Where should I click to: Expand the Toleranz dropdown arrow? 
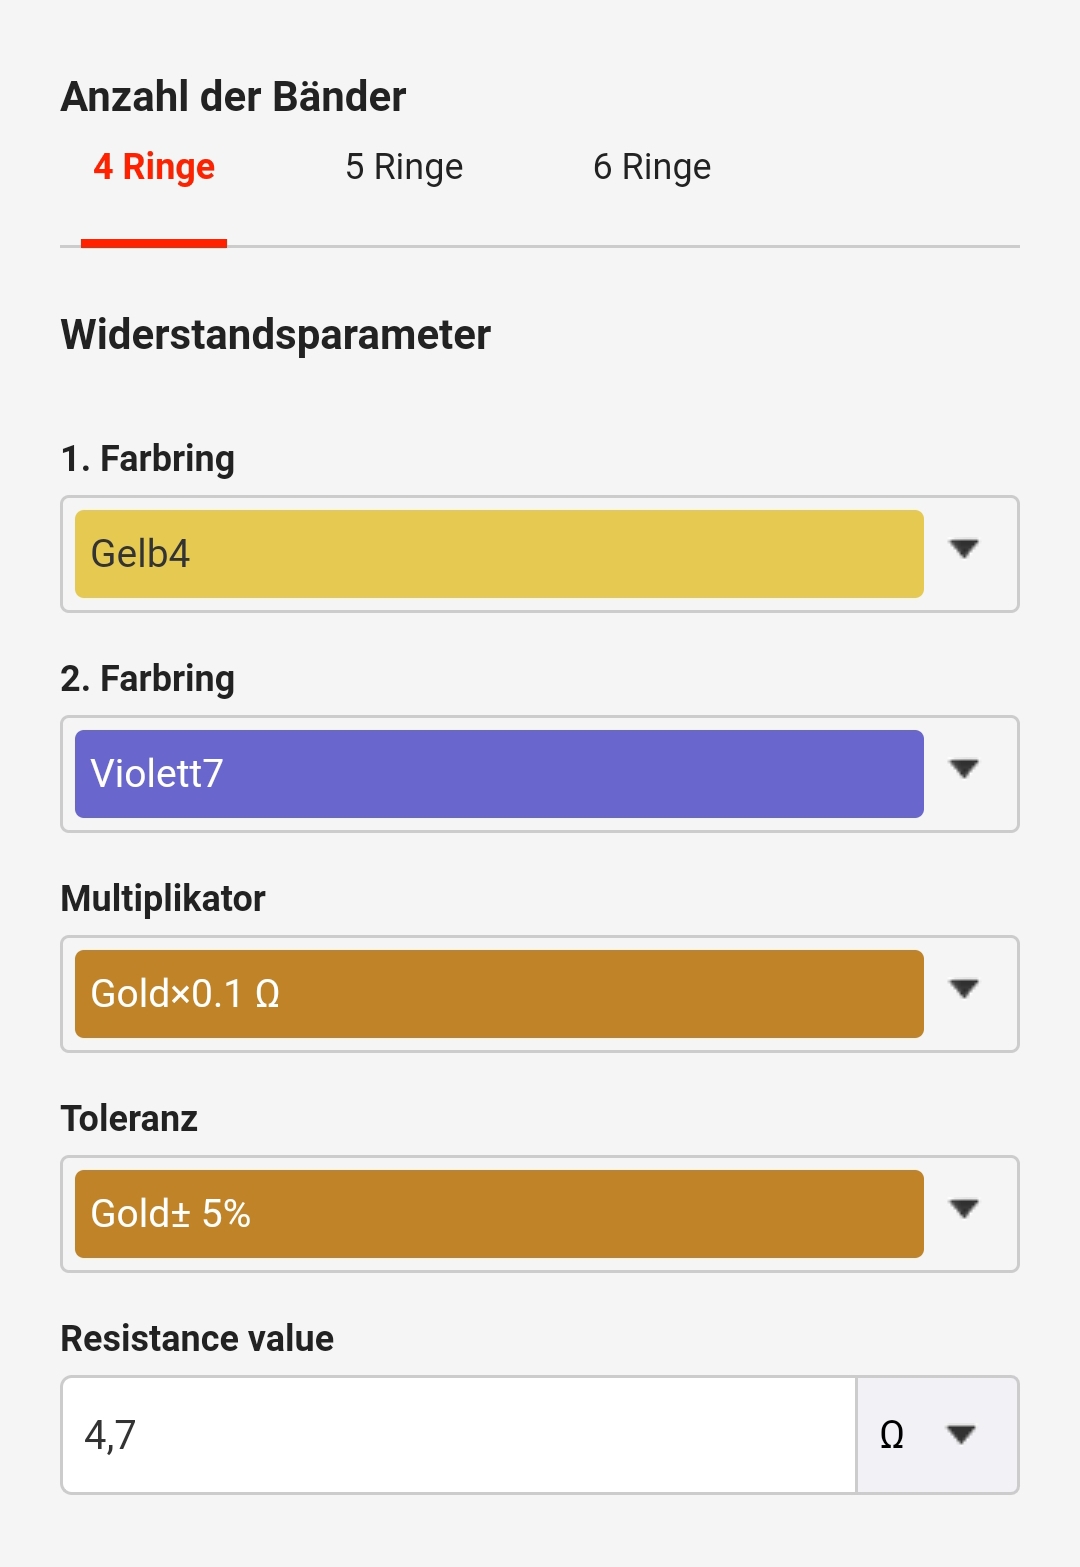pos(964,1209)
